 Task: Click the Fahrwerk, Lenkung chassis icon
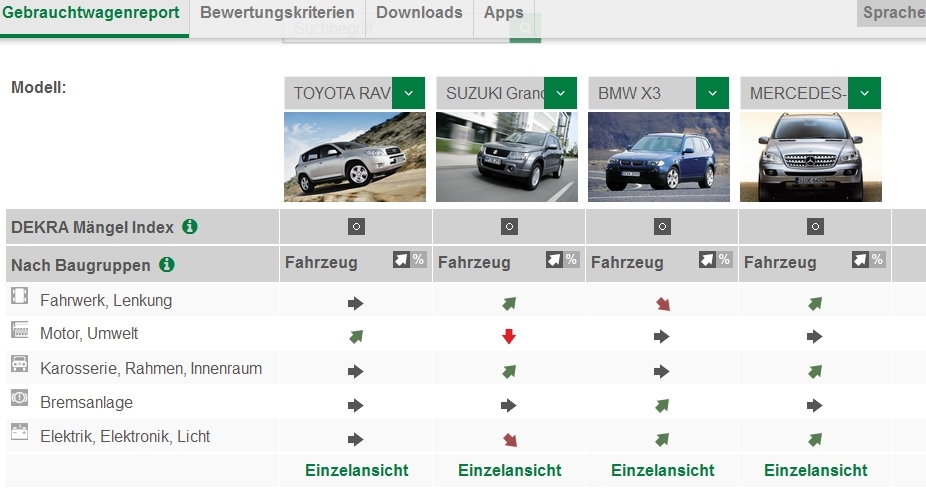coord(19,295)
